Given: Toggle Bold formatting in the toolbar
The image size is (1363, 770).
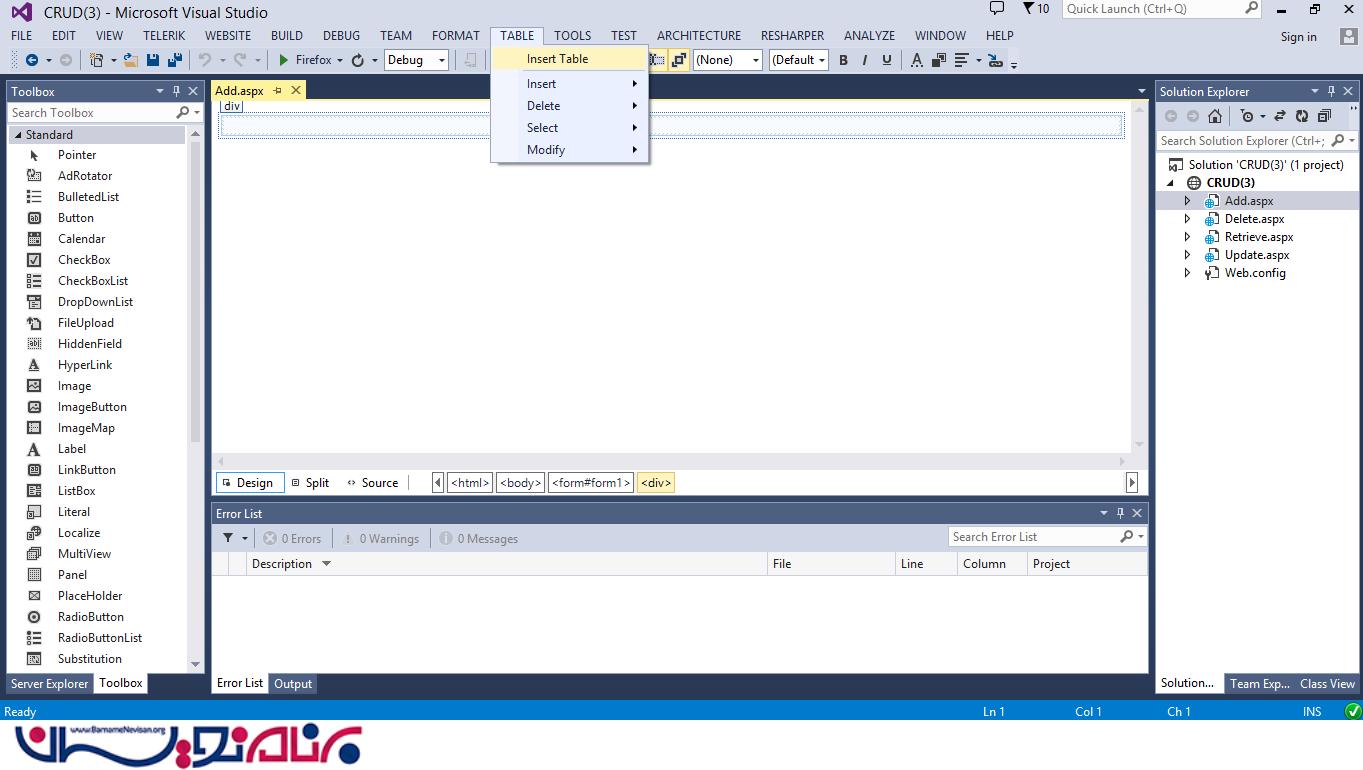Looking at the screenshot, I should point(843,60).
